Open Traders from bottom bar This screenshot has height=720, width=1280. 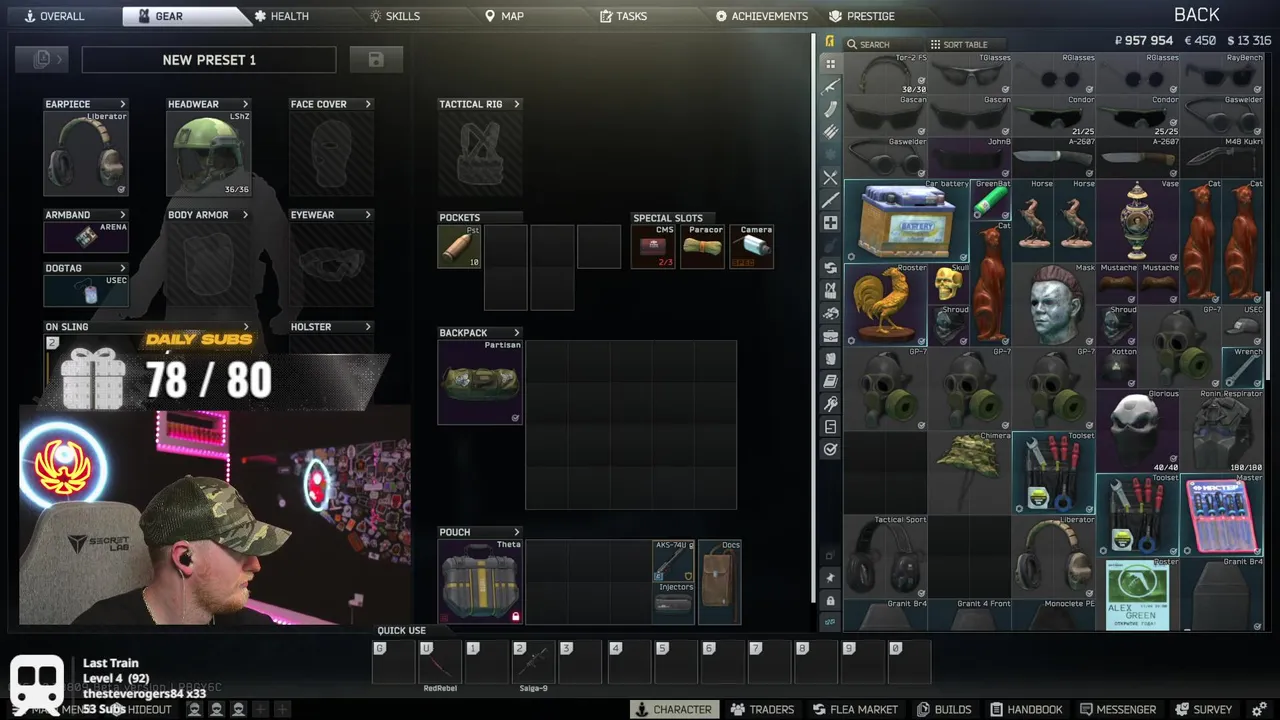pos(762,710)
